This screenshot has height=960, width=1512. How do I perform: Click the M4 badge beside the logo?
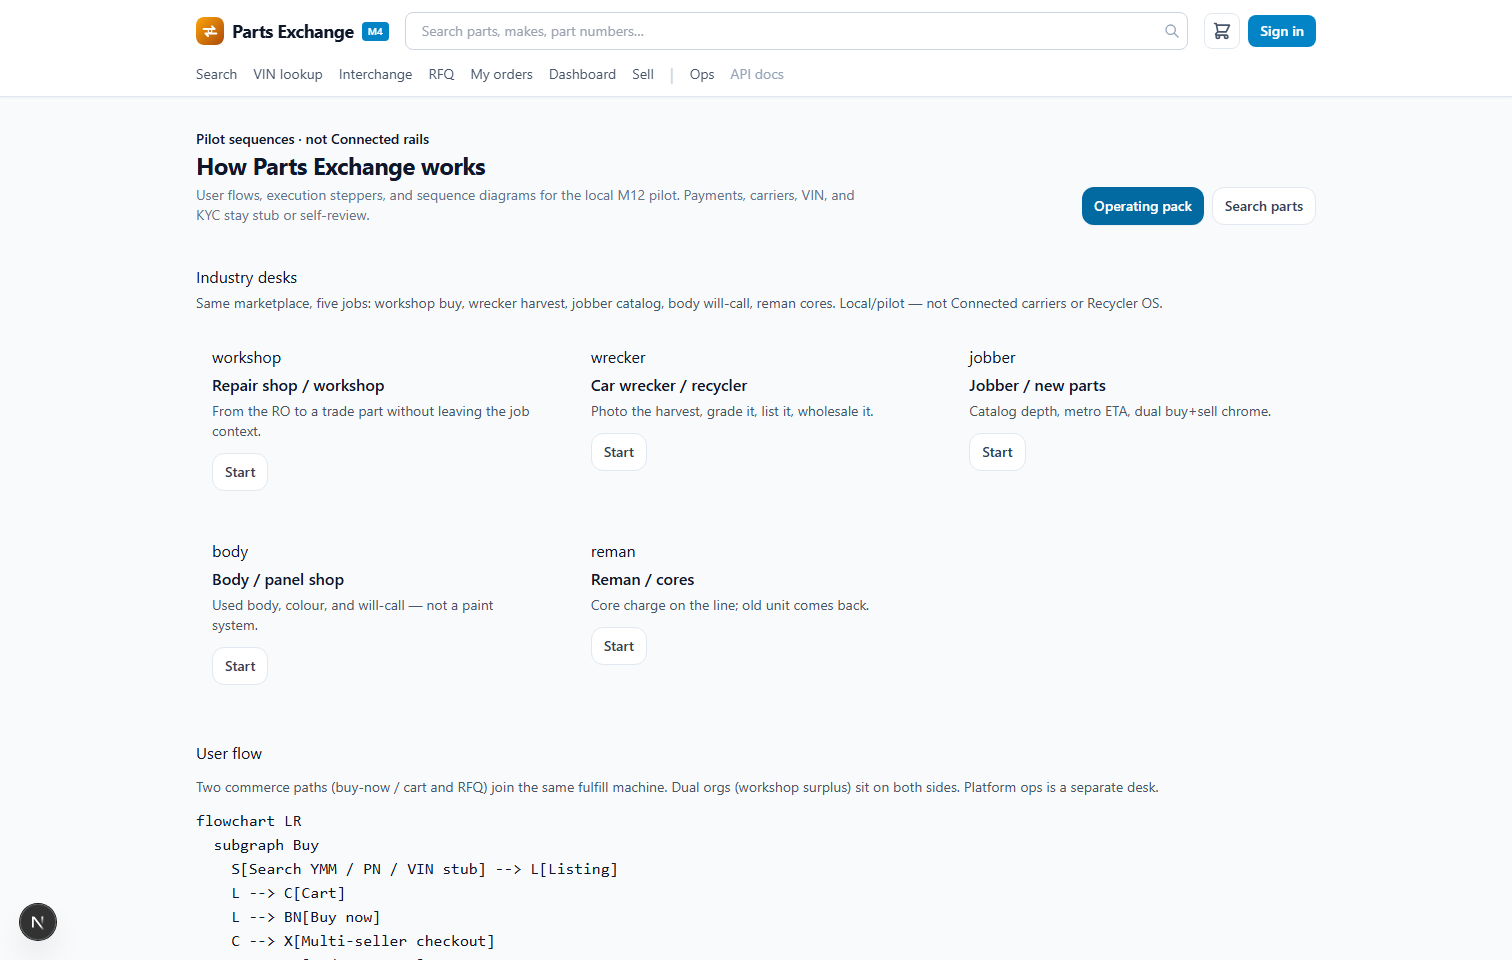pyautogui.click(x=375, y=31)
